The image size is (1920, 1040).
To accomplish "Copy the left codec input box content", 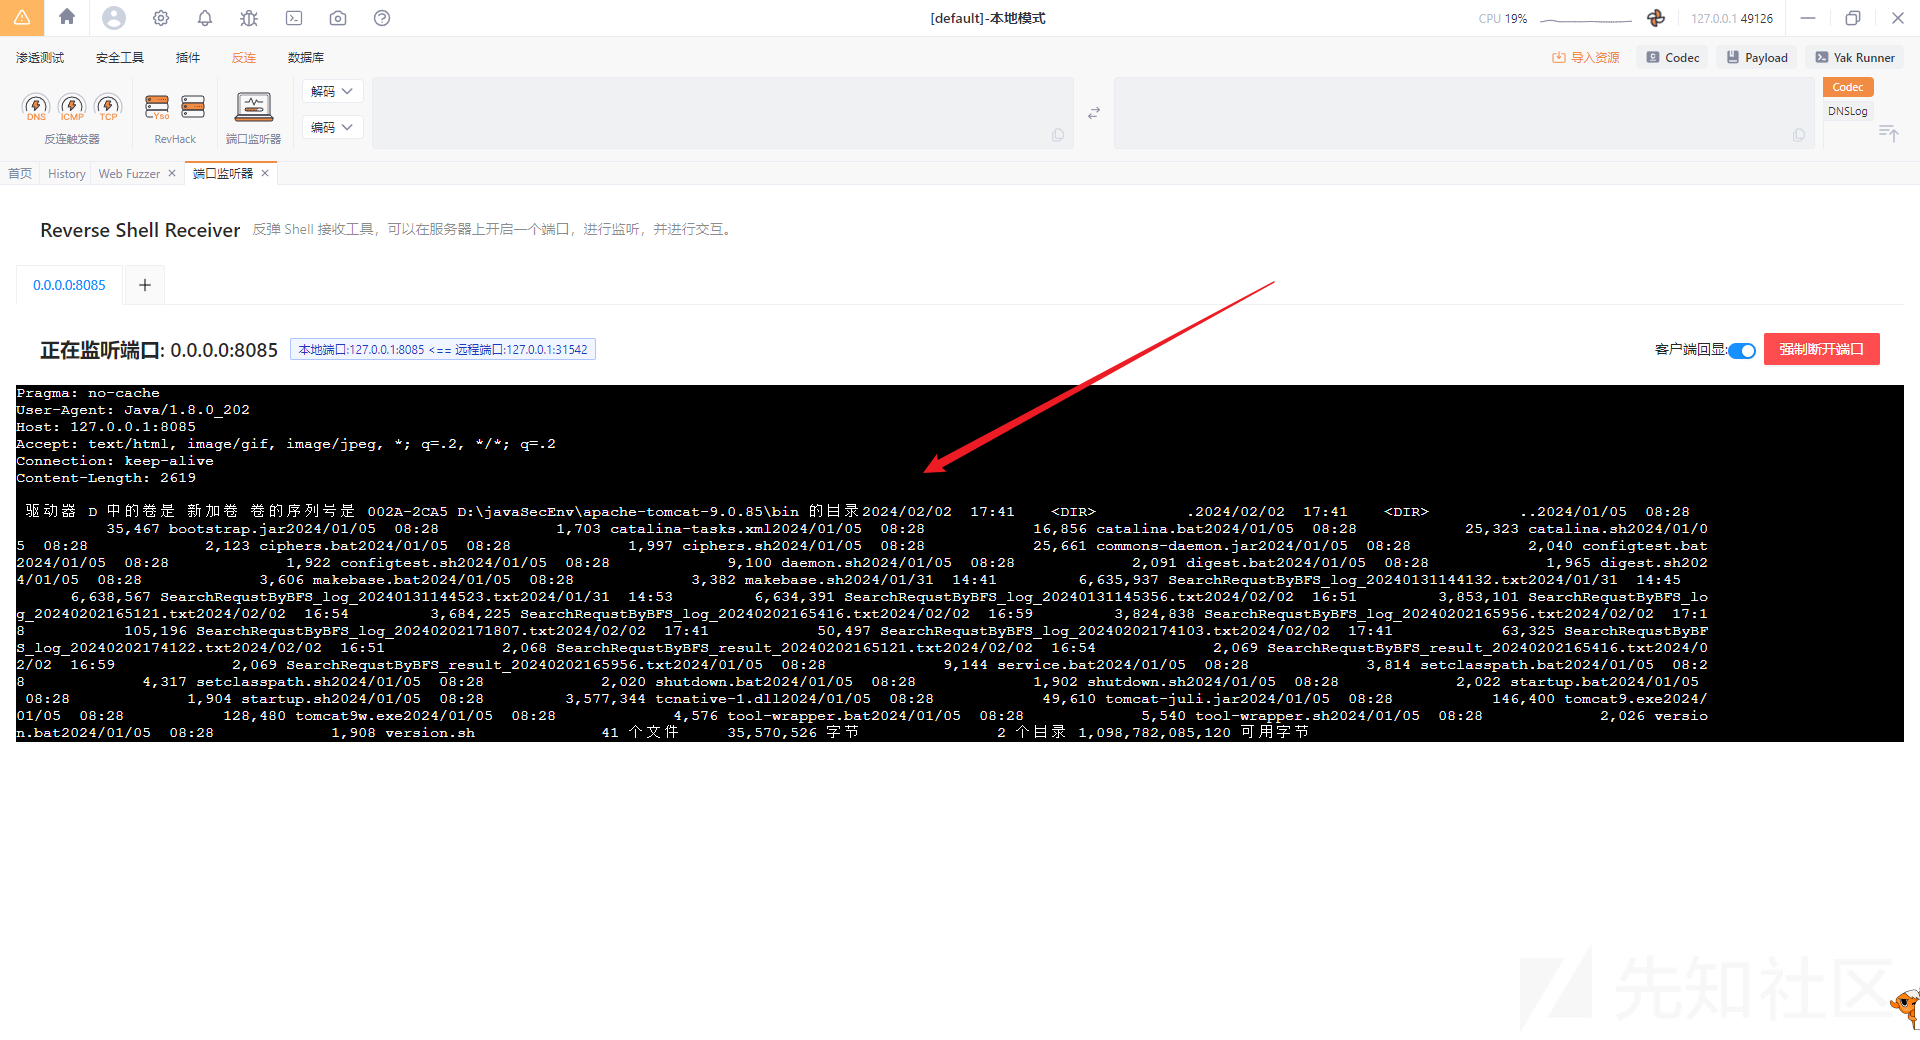I will [x=1058, y=135].
